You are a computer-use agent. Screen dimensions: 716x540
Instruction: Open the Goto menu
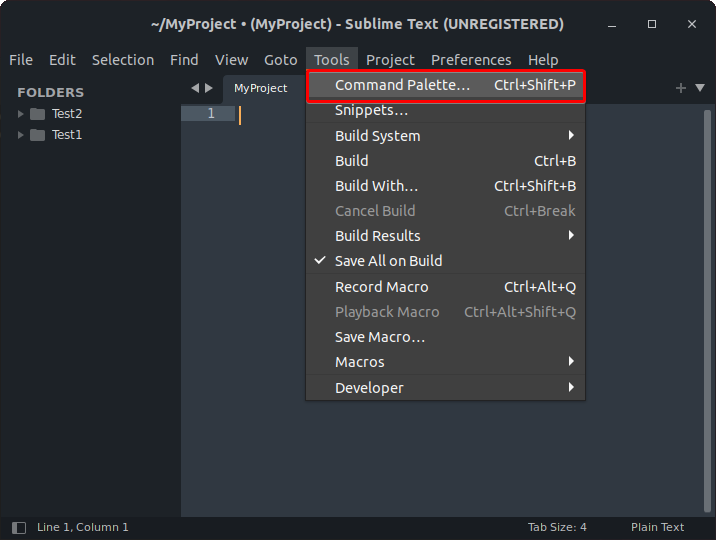(281, 60)
